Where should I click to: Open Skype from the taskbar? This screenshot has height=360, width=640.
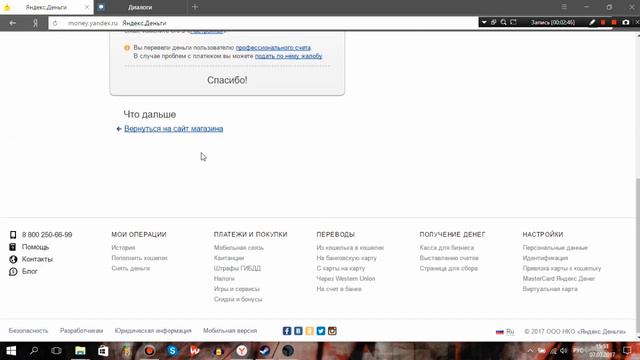point(172,351)
